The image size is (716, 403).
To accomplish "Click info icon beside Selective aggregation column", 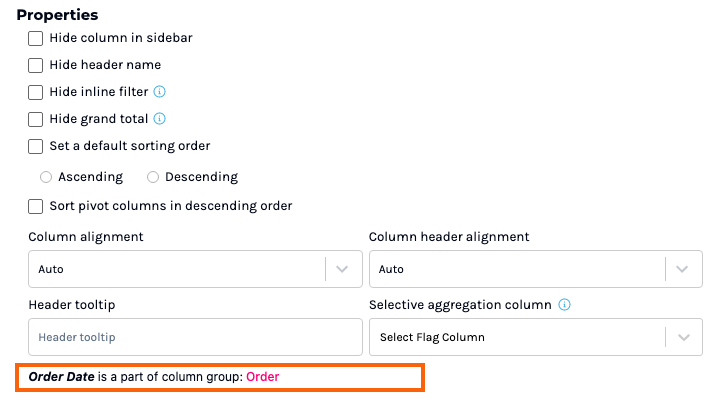I will pos(565,305).
